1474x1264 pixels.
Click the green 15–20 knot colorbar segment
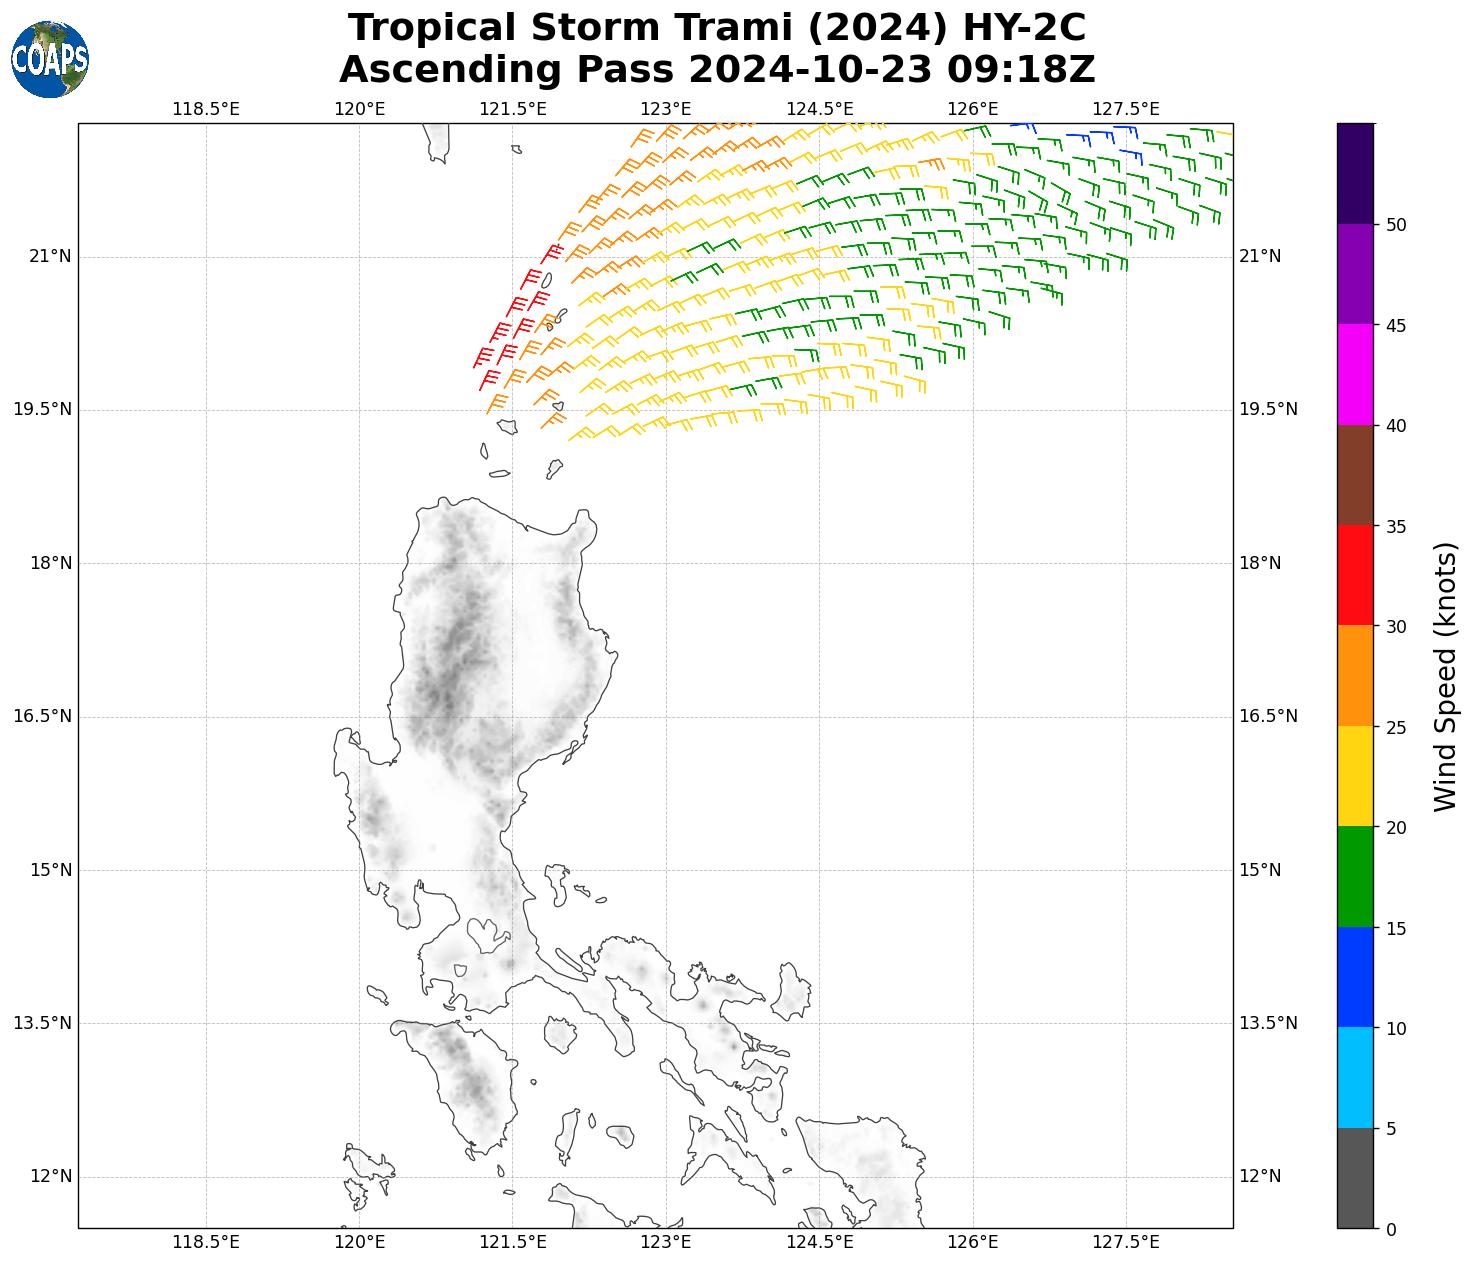(x=1355, y=877)
